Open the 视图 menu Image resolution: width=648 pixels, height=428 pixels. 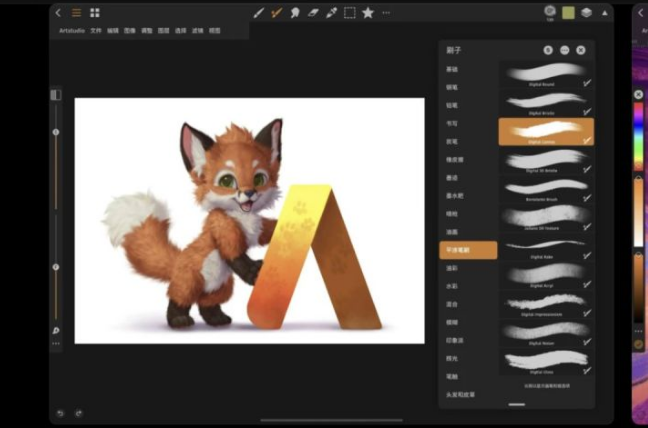[214, 31]
